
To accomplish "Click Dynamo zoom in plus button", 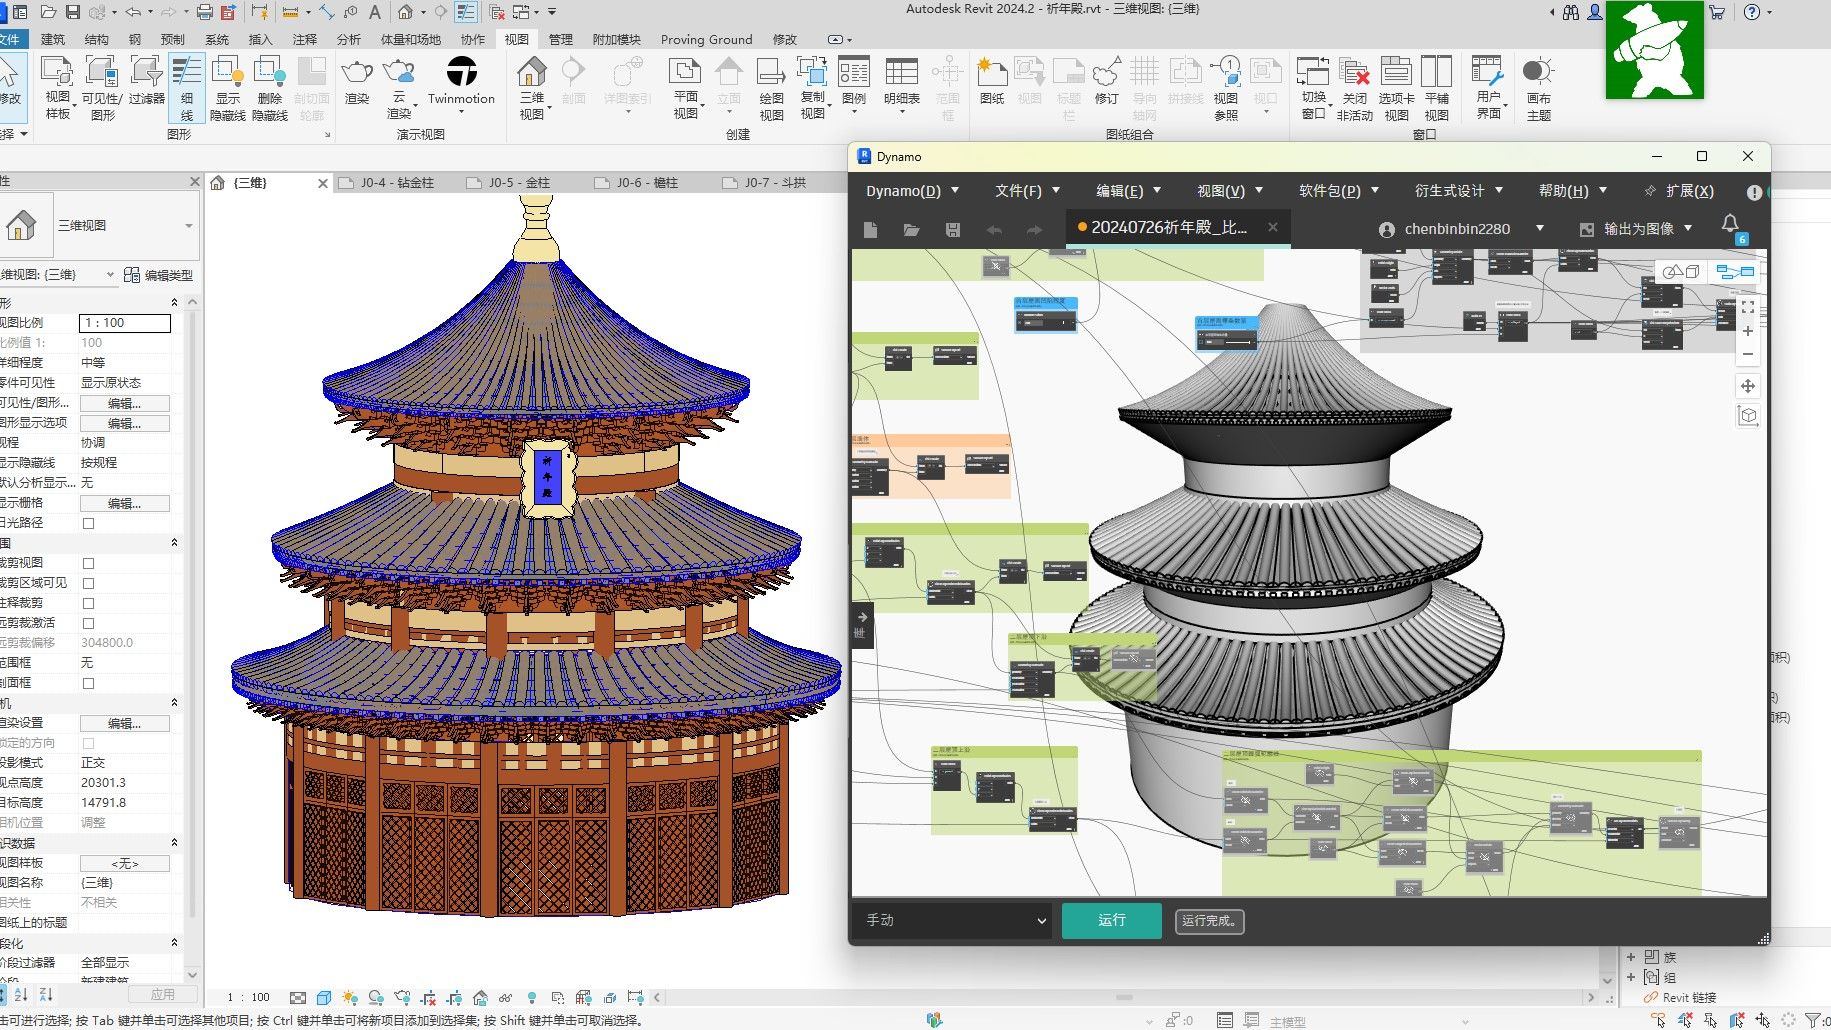I will coord(1748,331).
